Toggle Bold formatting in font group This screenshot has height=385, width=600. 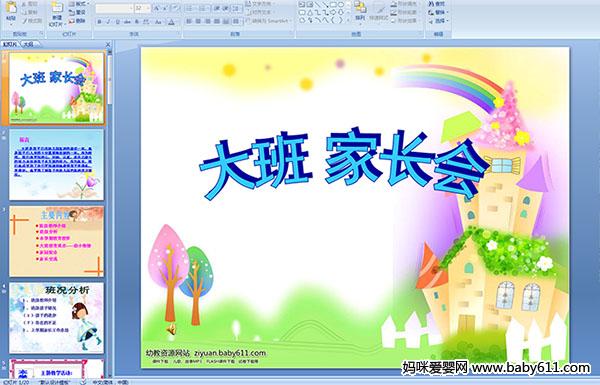coord(100,22)
